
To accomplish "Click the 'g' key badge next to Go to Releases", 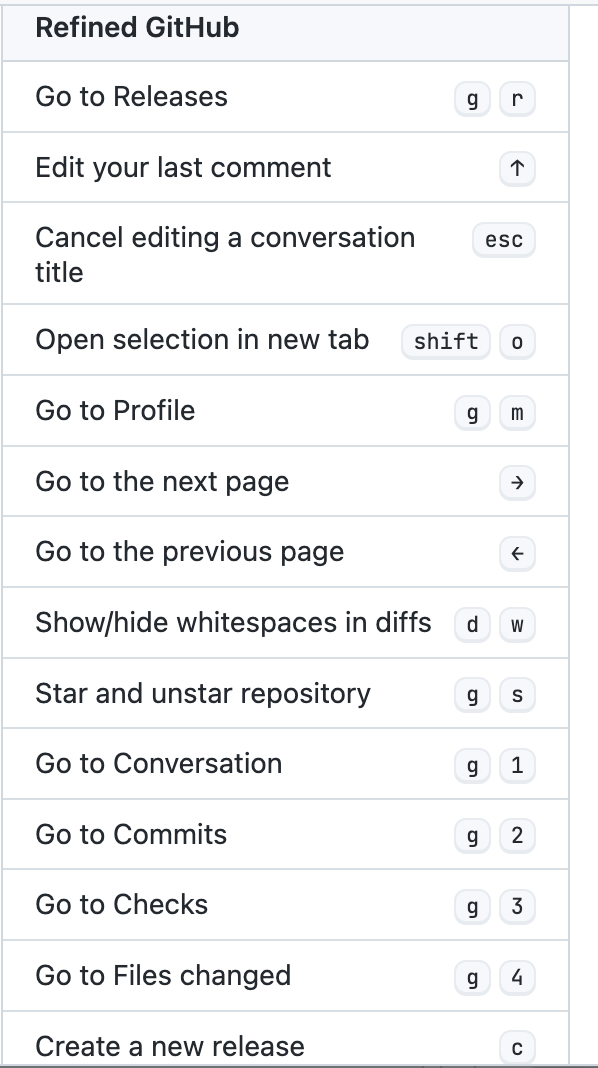I will coord(472,98).
